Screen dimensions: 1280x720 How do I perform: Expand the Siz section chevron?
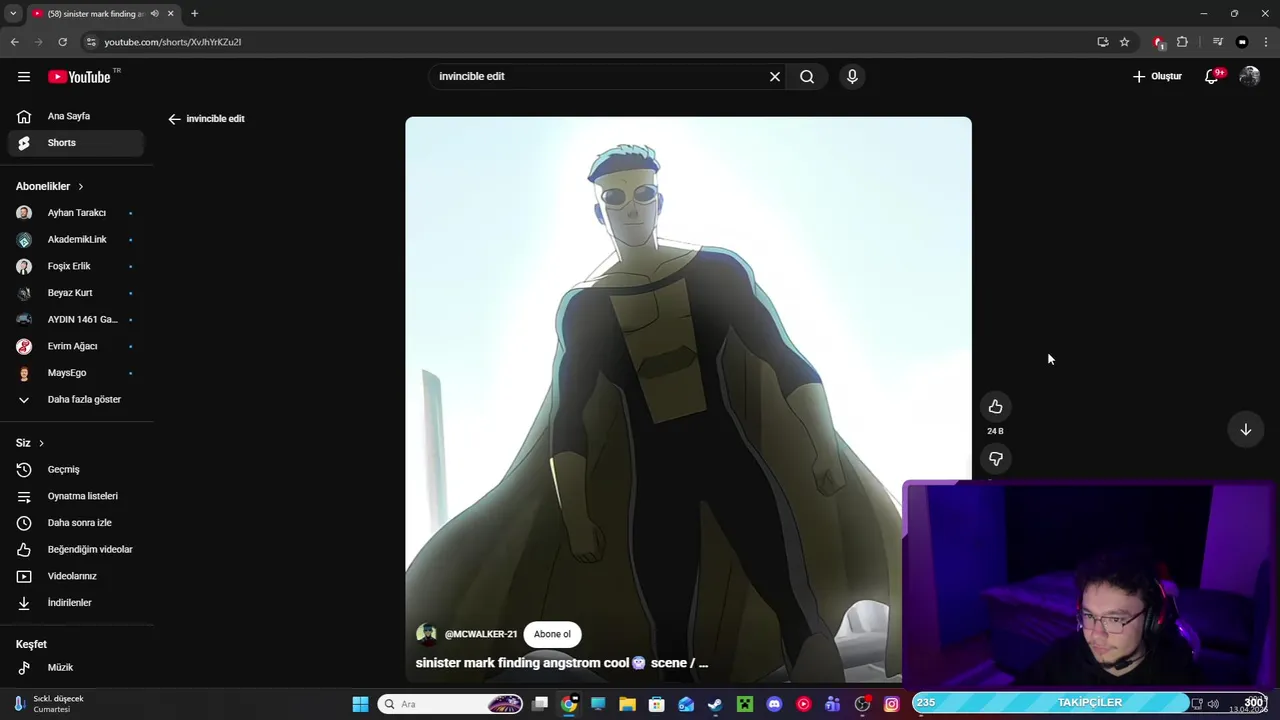(x=41, y=443)
